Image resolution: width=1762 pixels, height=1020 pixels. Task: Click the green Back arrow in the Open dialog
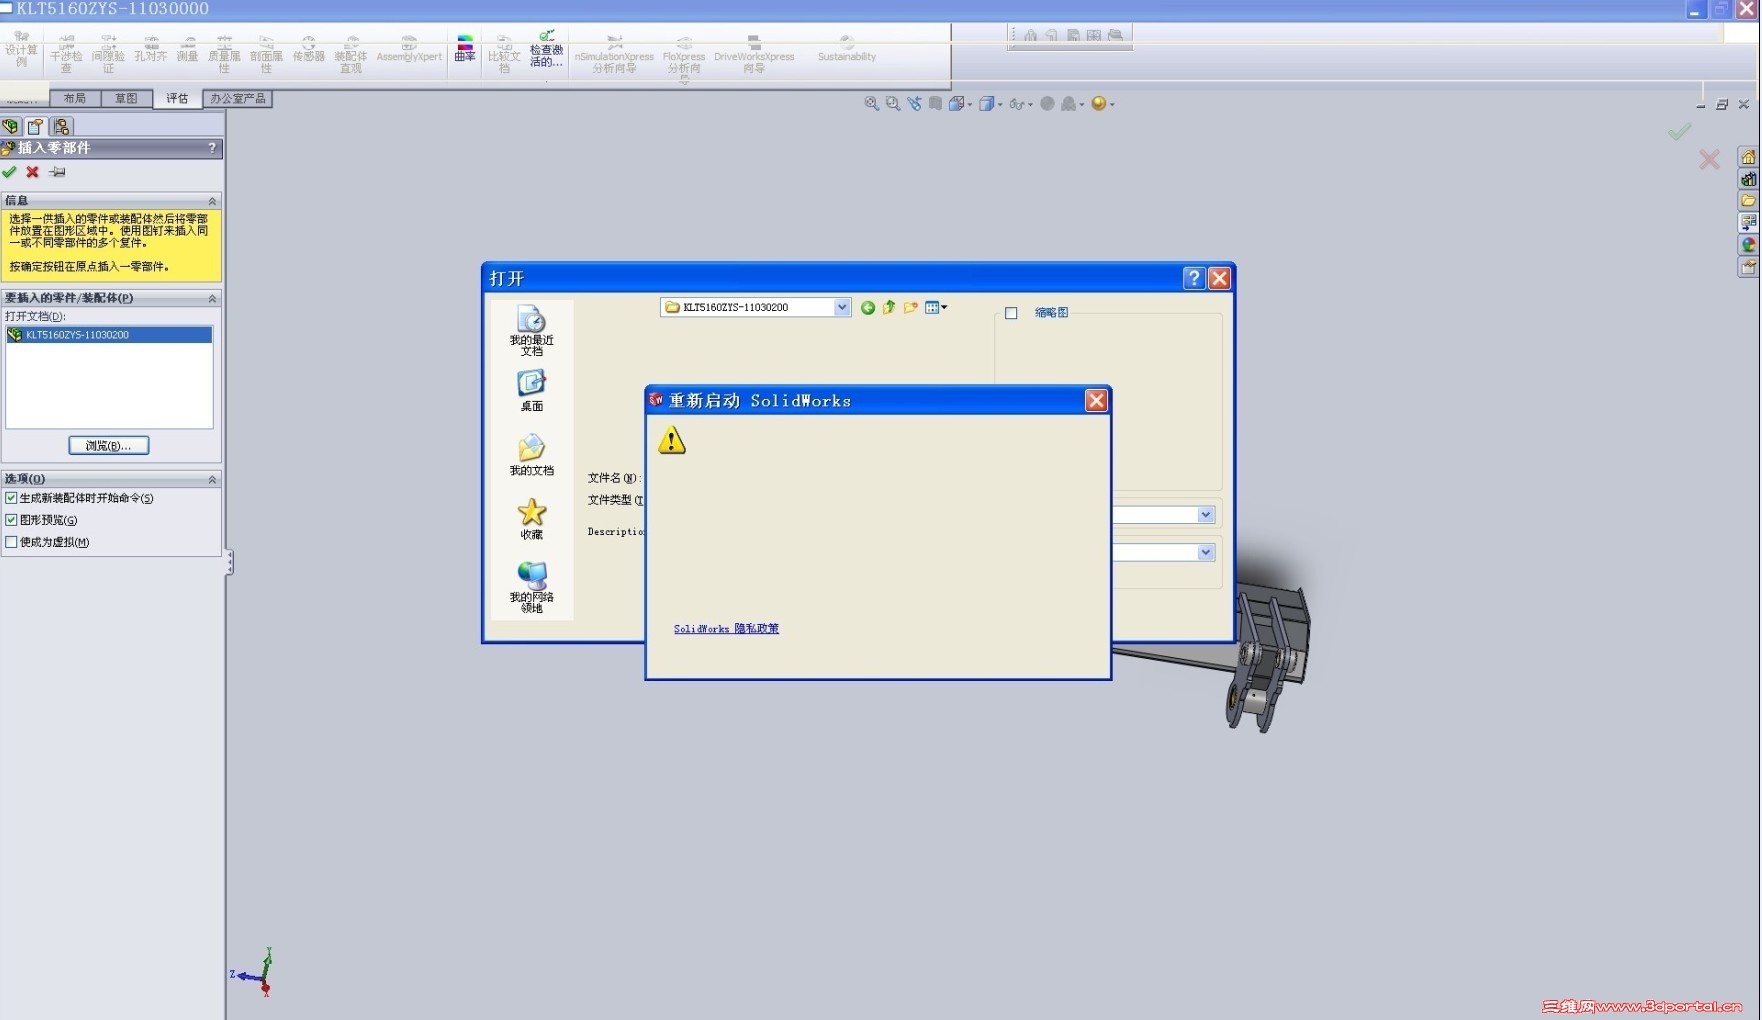click(868, 308)
